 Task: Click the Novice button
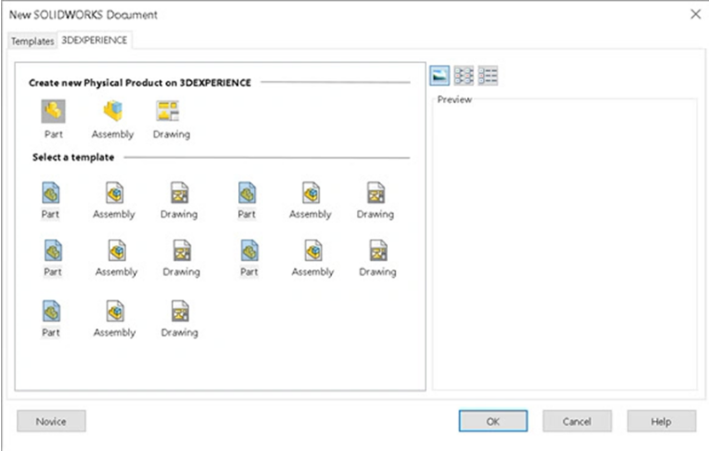coord(51,421)
